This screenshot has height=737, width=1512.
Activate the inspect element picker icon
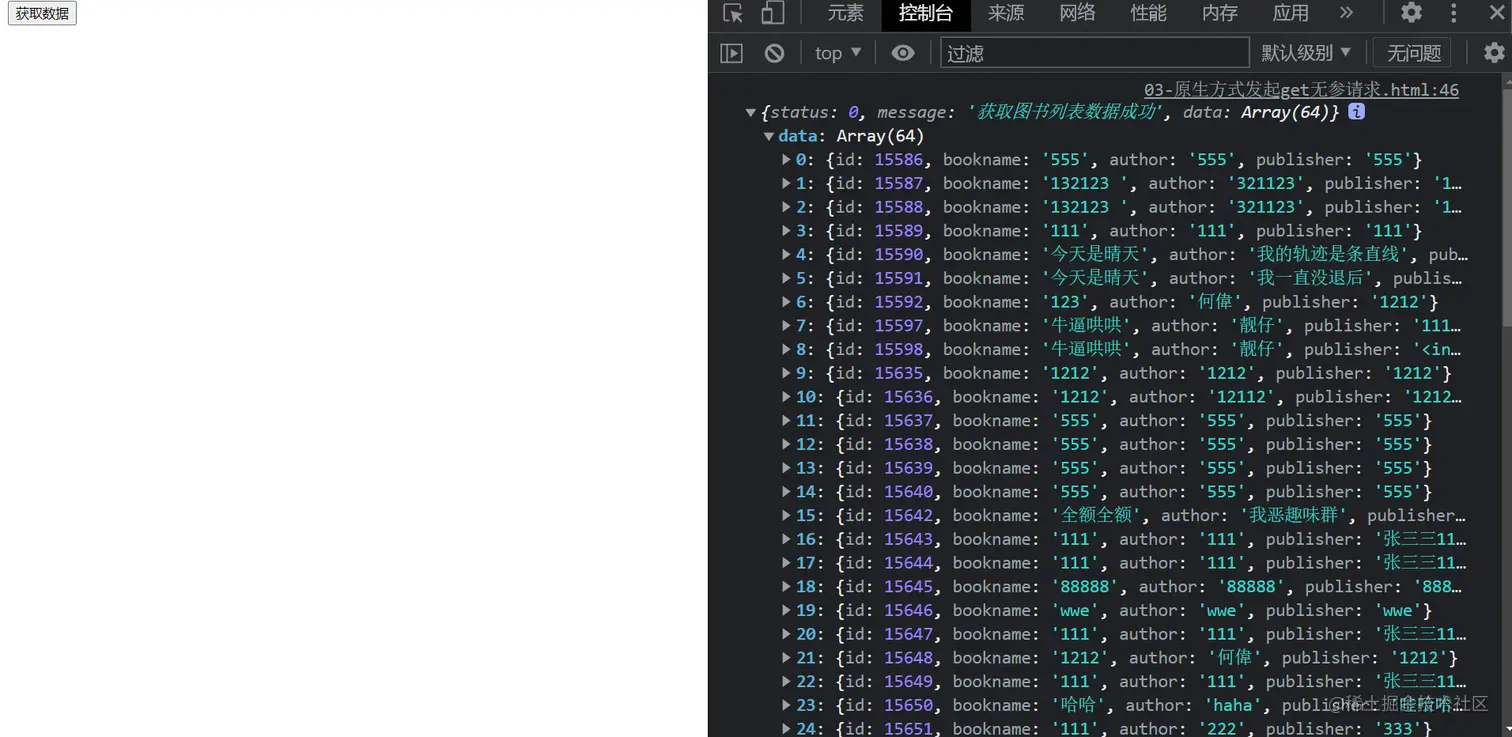733,13
